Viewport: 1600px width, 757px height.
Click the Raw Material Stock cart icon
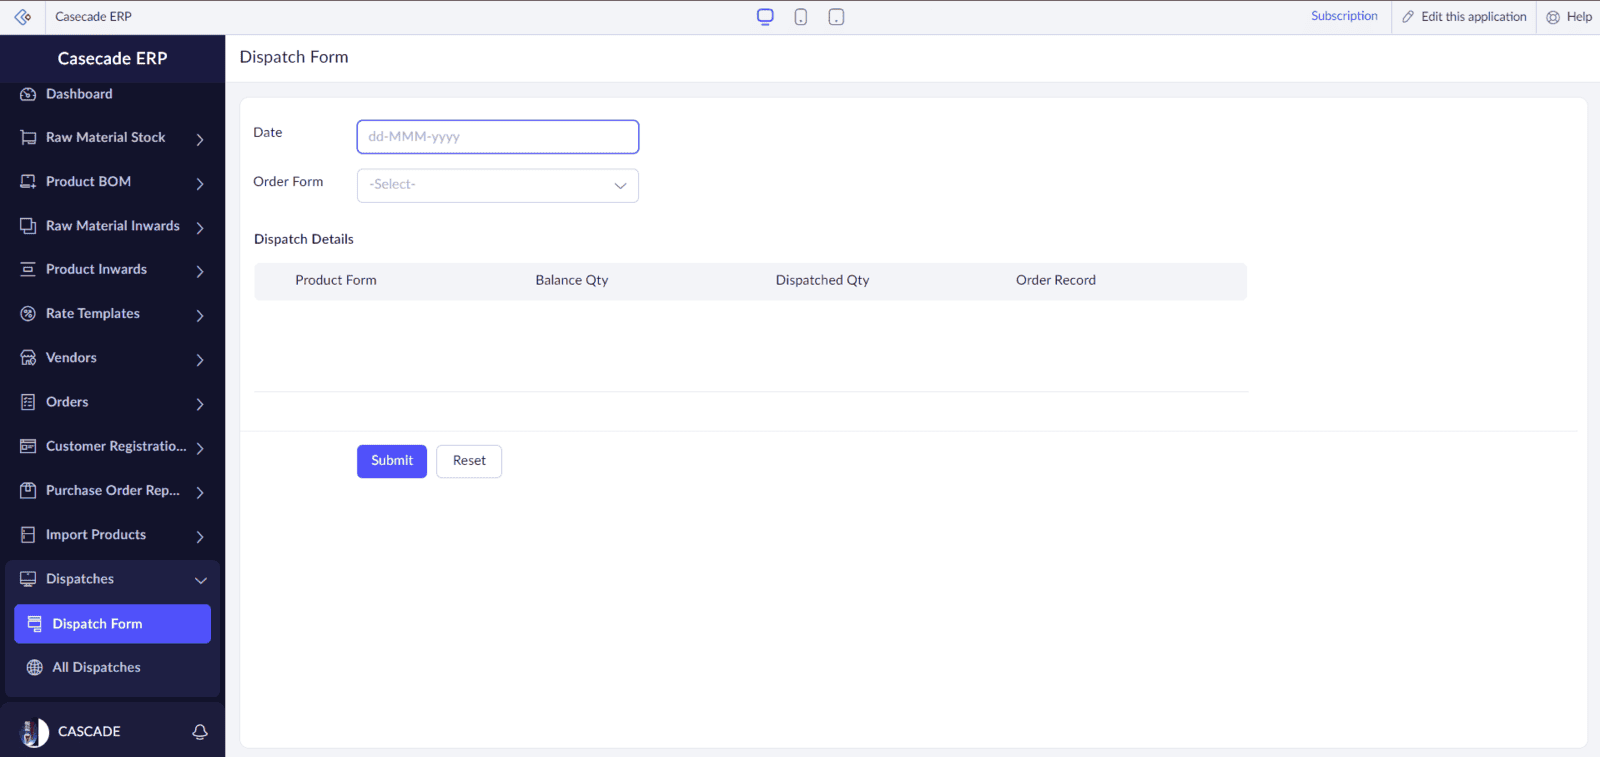pos(28,138)
